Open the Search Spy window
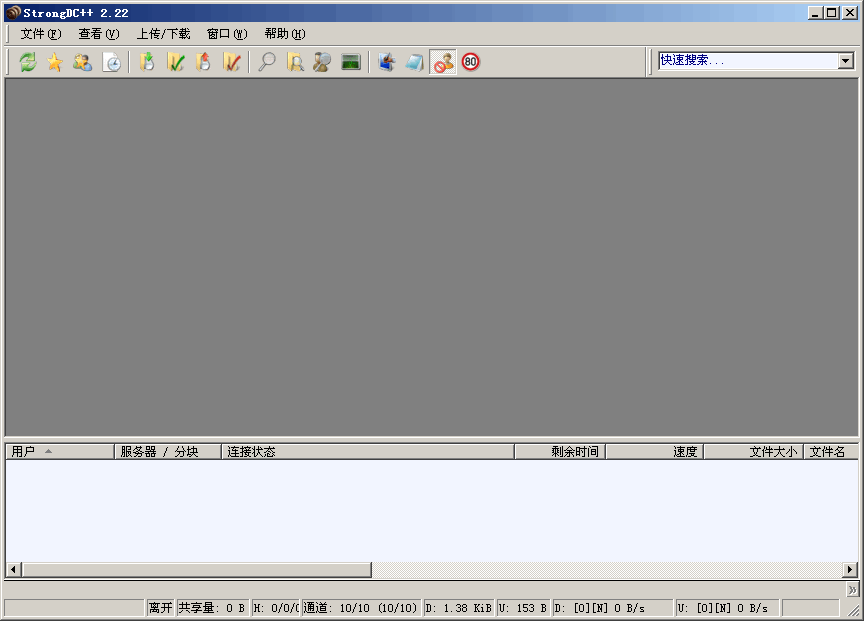Image resolution: width=864 pixels, height=621 pixels. 321,61
